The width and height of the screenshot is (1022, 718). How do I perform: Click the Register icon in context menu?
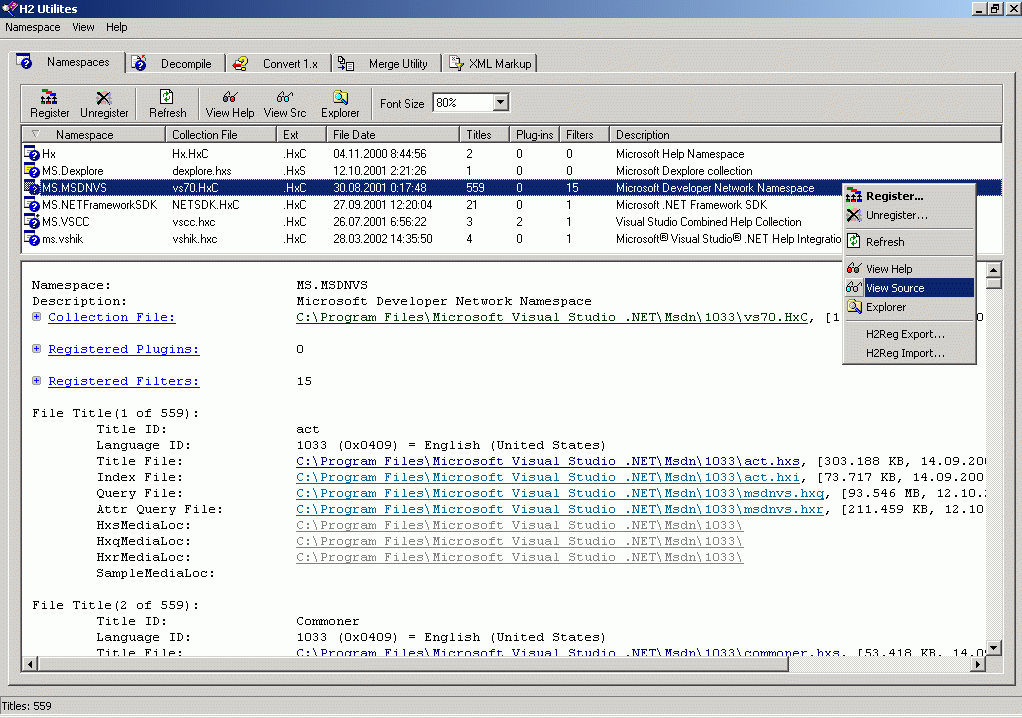(x=854, y=195)
